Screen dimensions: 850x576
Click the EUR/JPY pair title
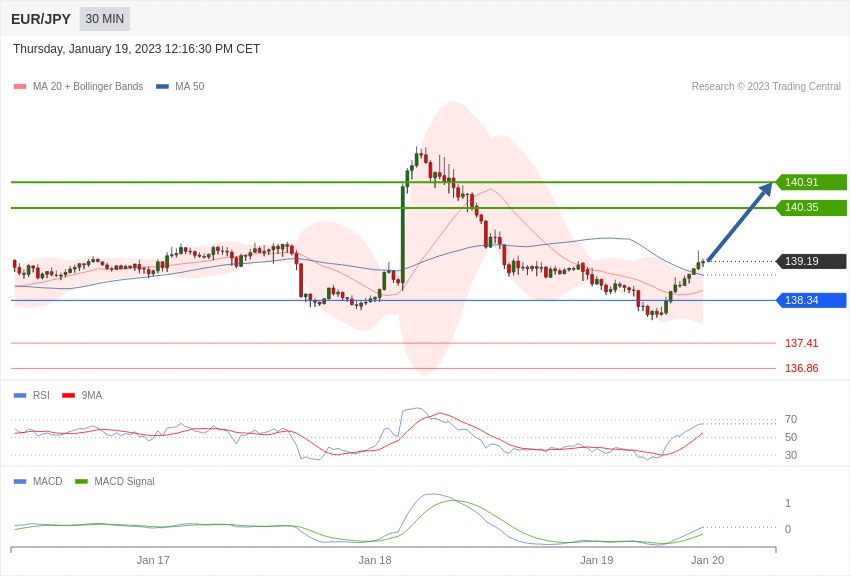click(41, 19)
